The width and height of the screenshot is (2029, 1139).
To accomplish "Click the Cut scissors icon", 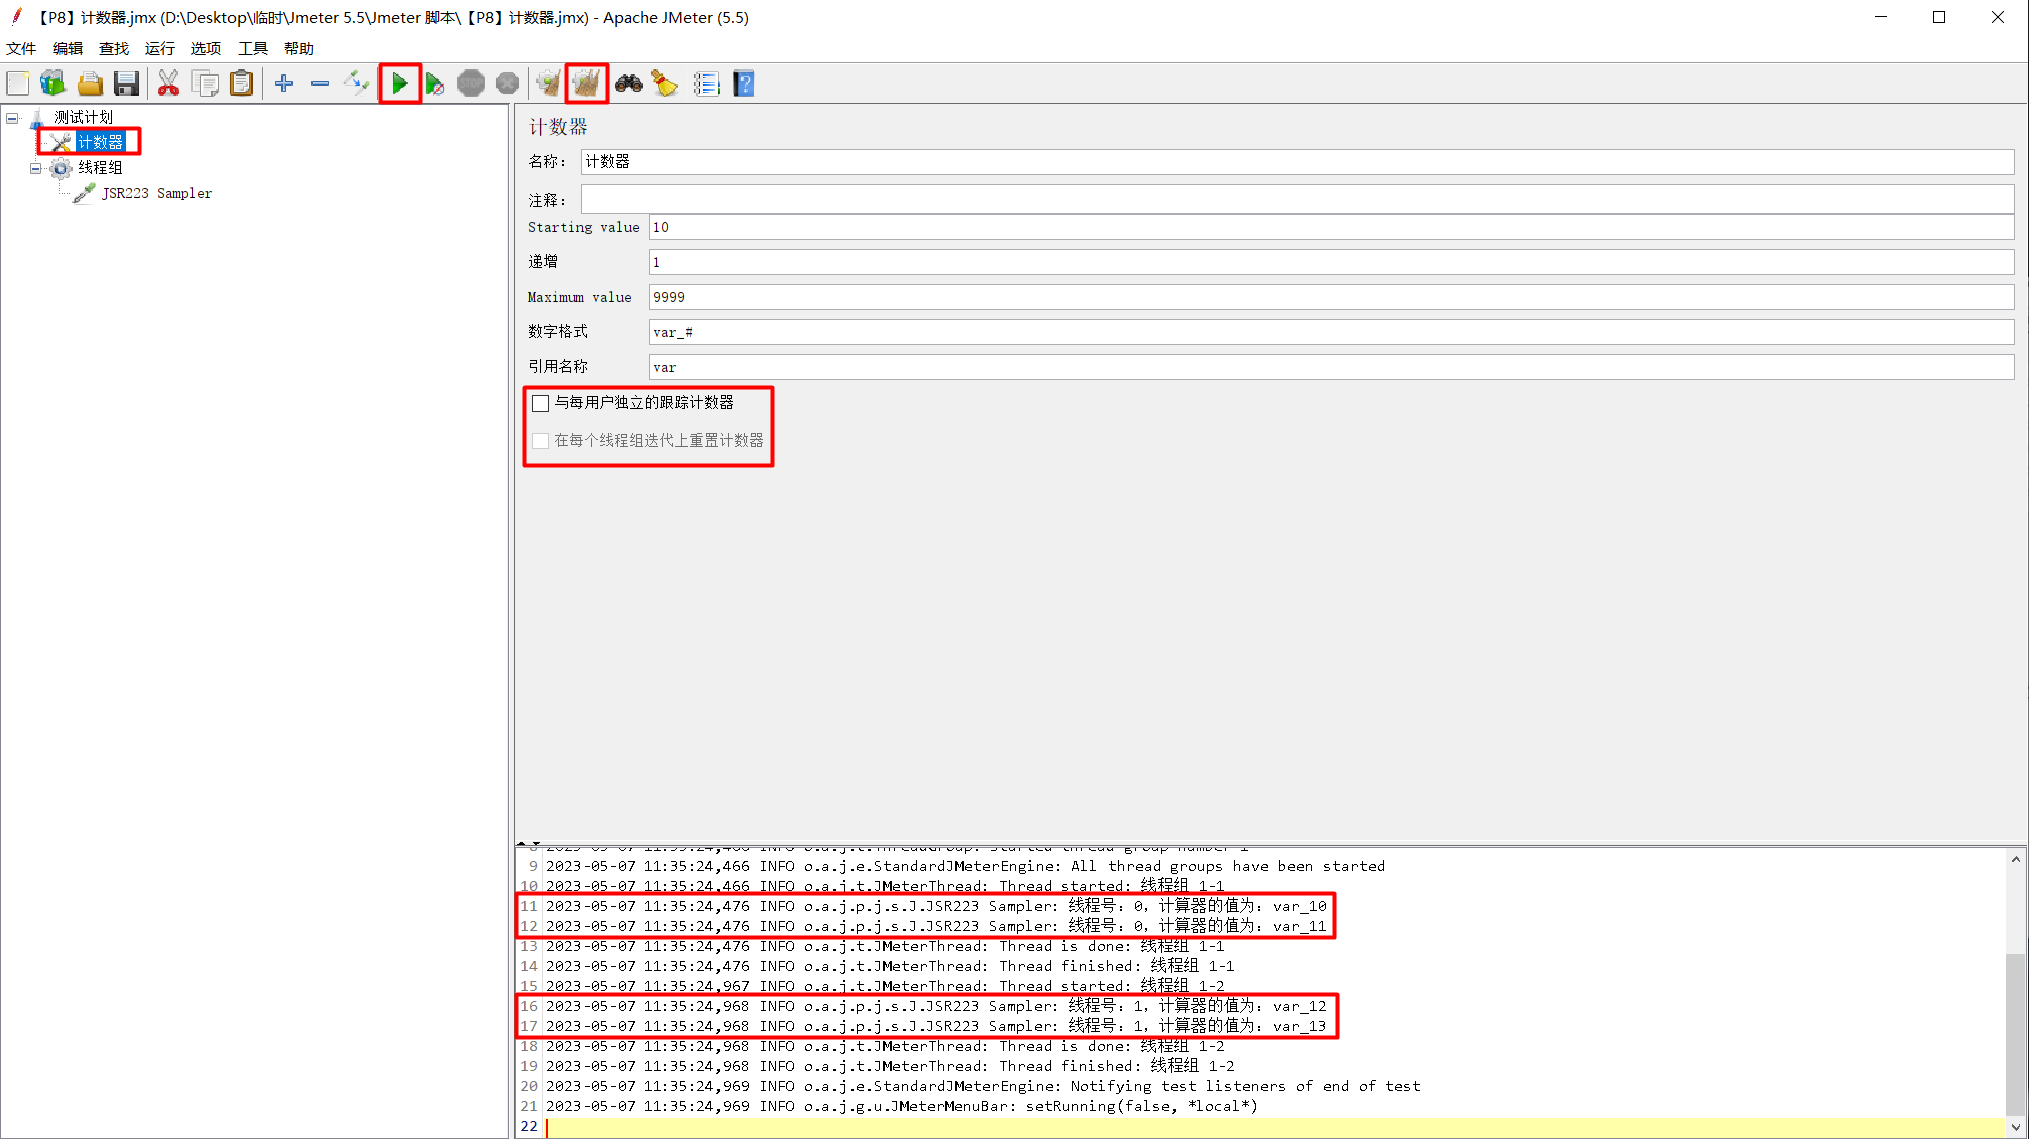I will [168, 84].
